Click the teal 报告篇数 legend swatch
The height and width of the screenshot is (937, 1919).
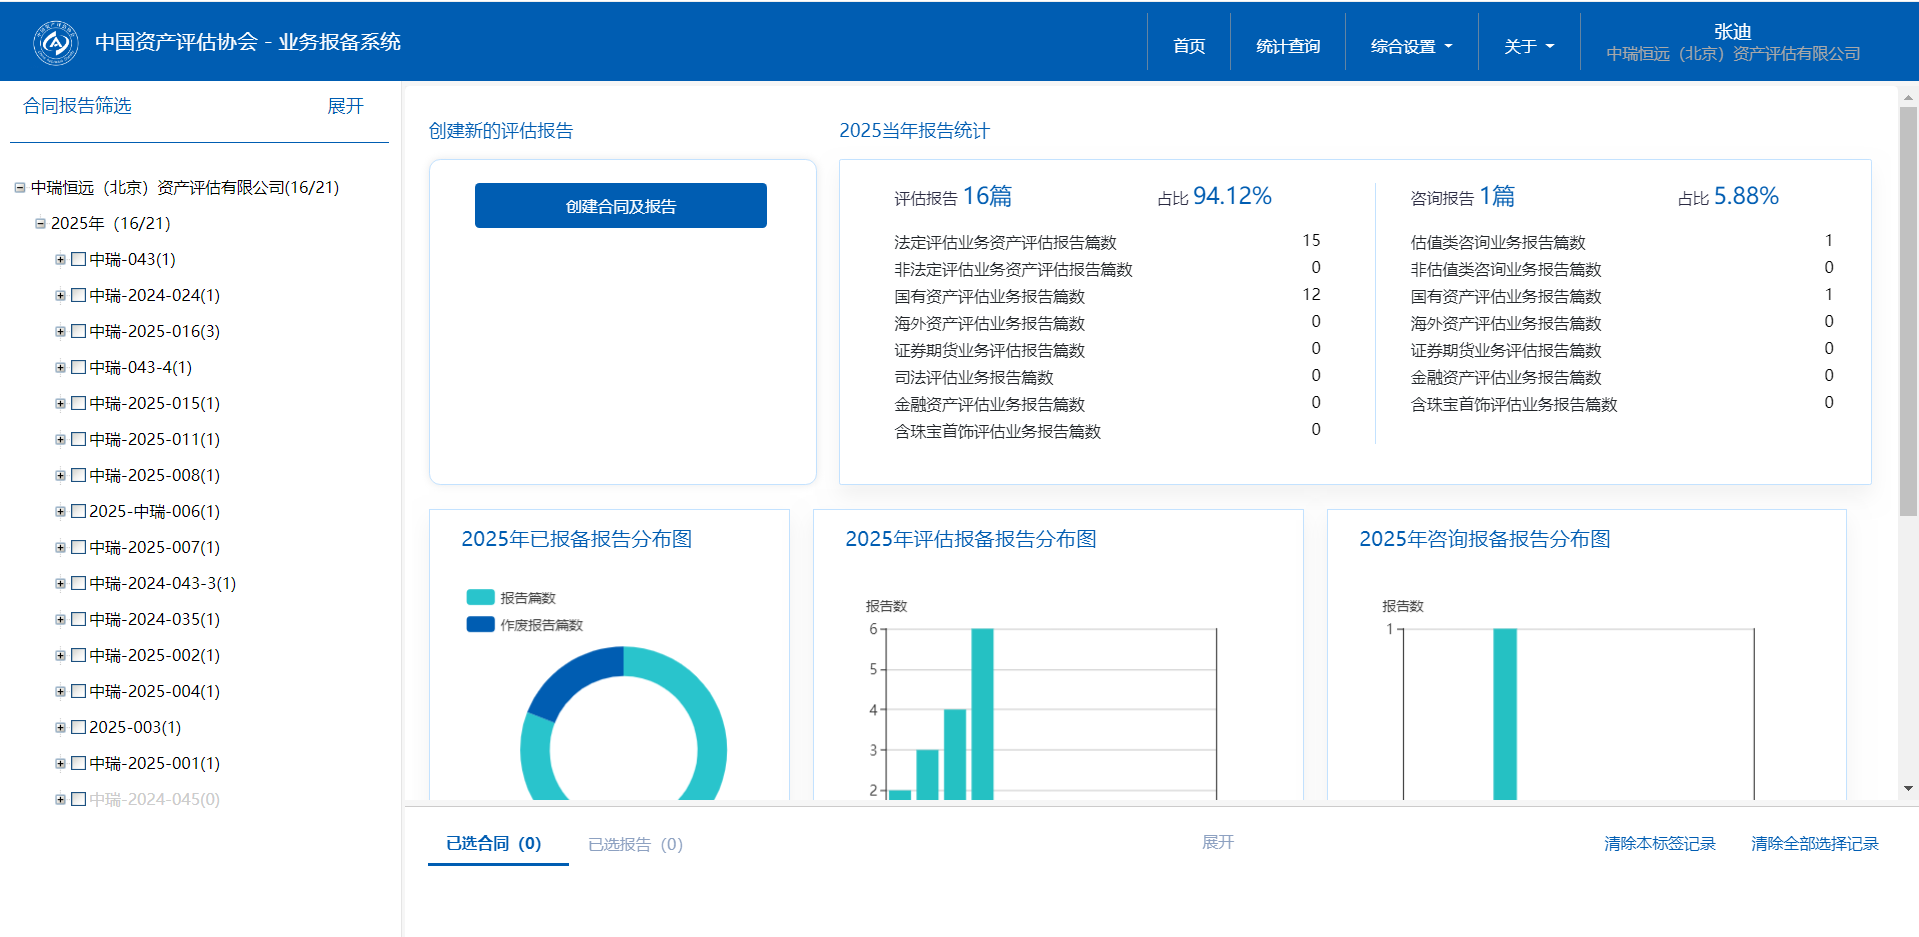tap(480, 597)
